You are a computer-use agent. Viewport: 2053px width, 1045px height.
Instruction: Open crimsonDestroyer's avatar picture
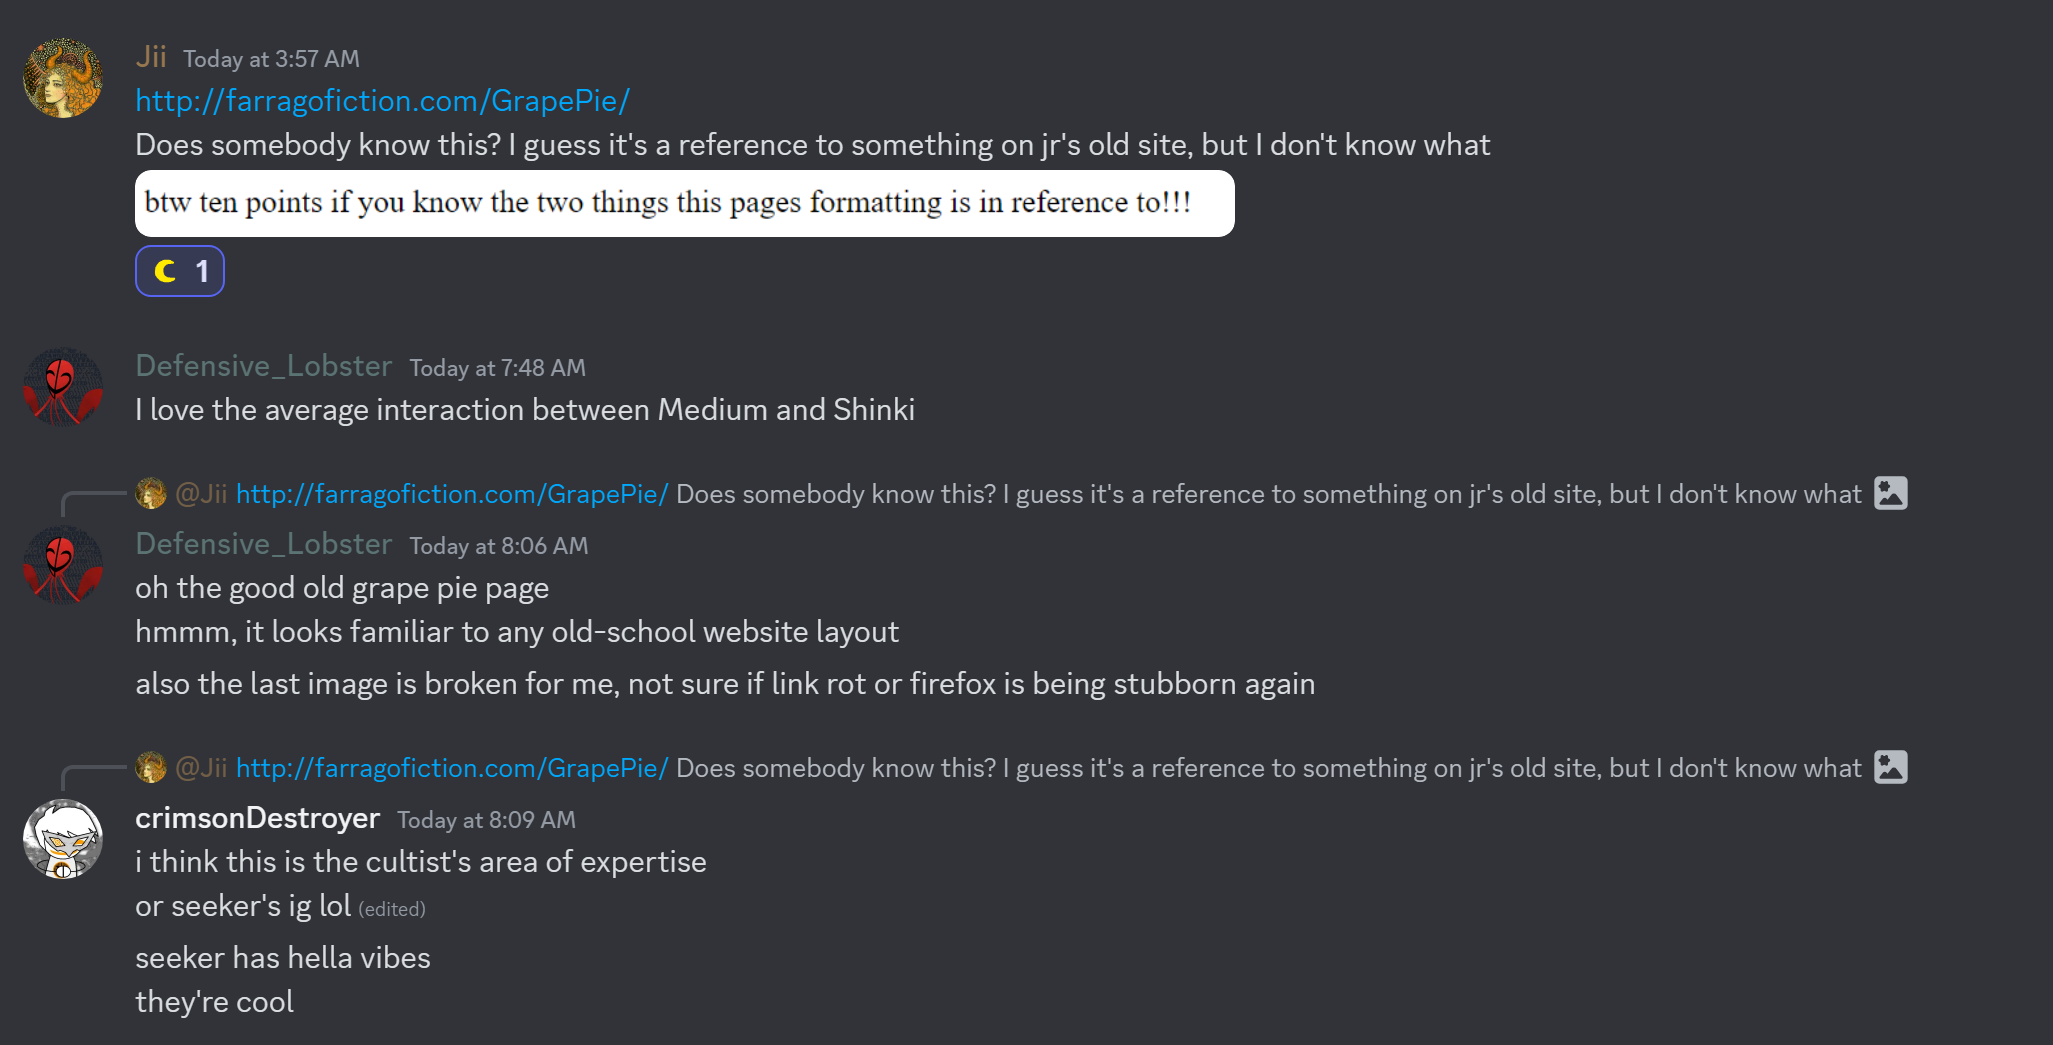[x=63, y=839]
